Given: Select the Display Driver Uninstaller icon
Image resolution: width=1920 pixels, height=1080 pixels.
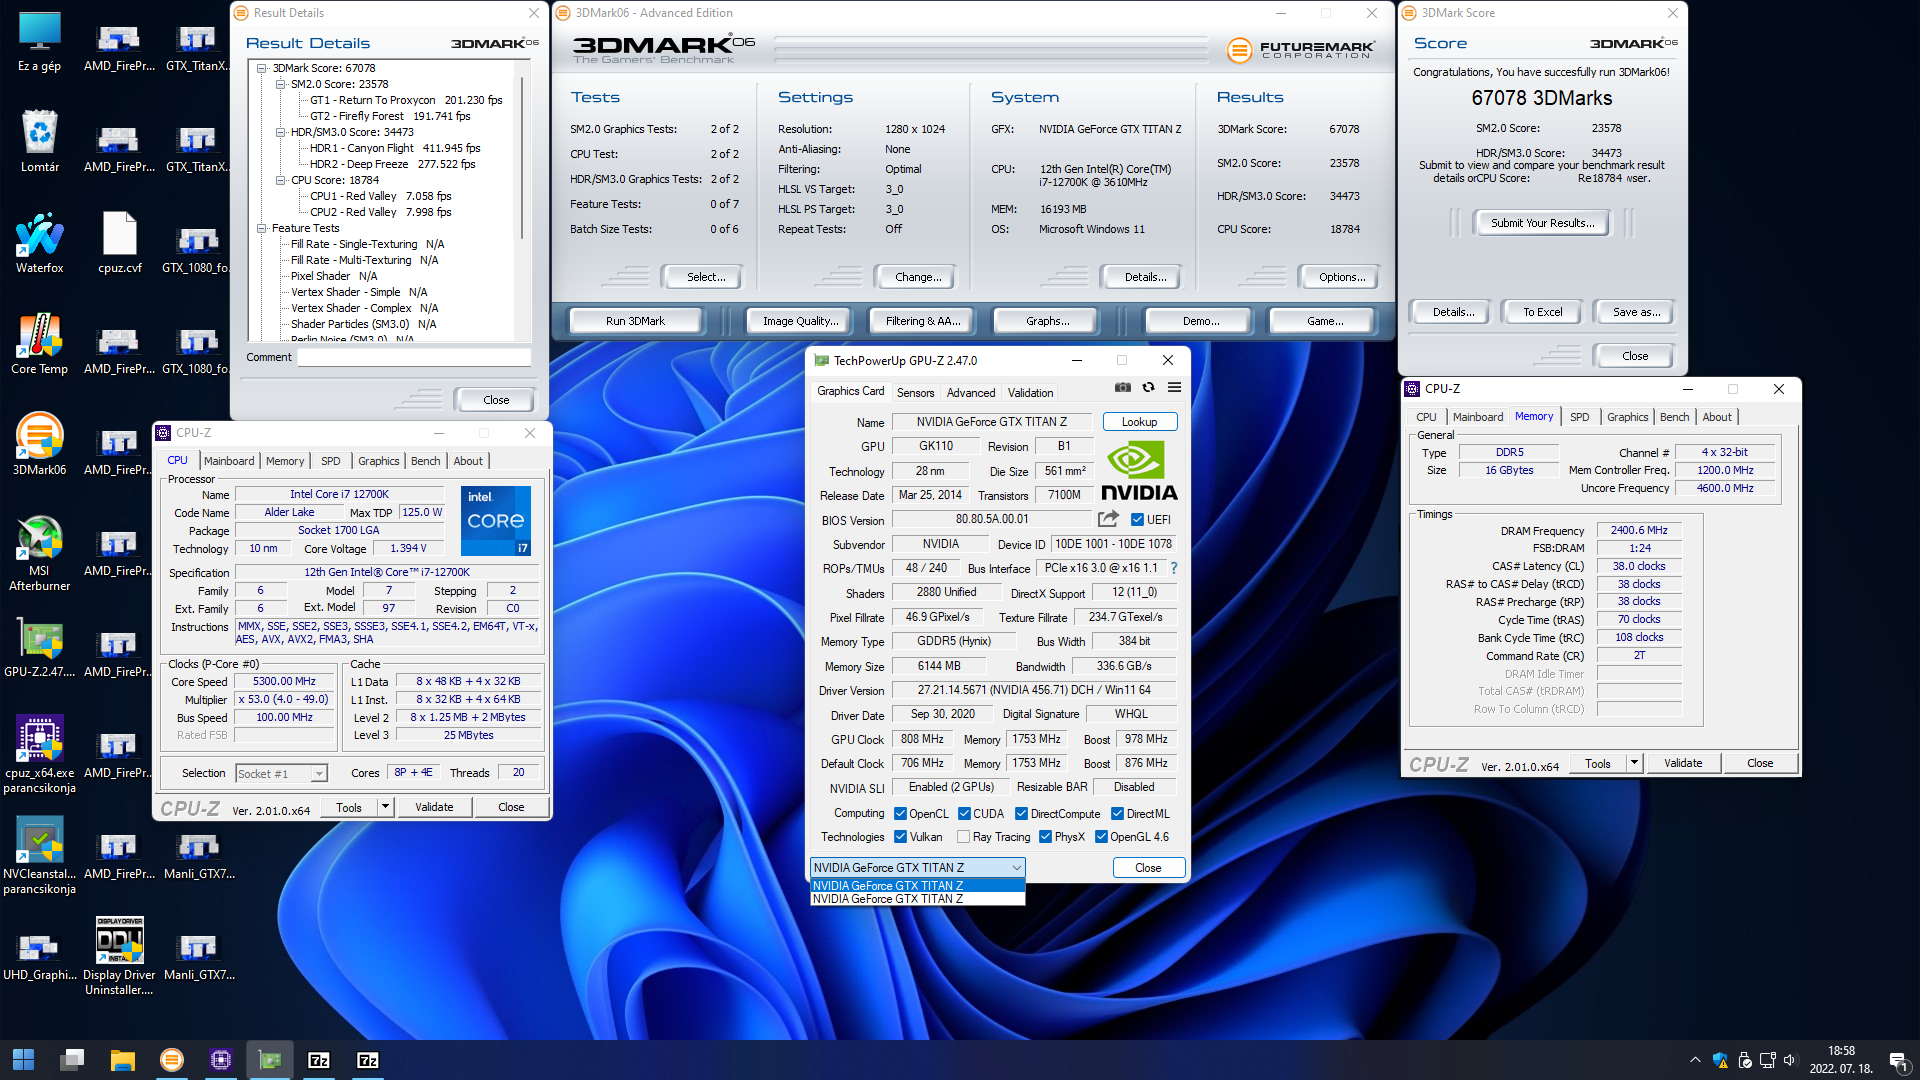Looking at the screenshot, I should pos(120,957).
